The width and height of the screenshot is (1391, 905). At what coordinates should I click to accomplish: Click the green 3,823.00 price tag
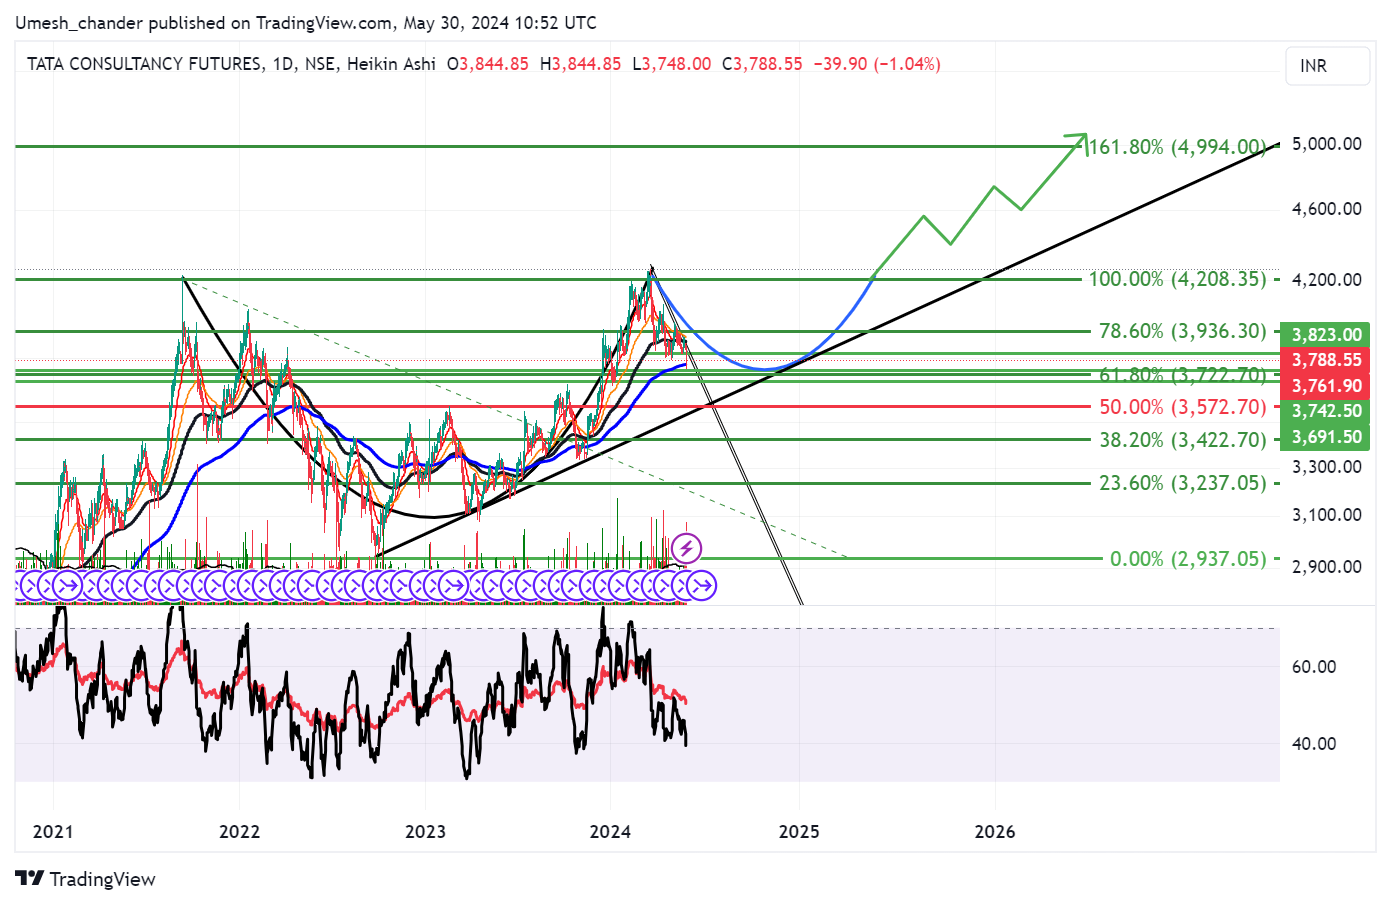(x=1326, y=335)
